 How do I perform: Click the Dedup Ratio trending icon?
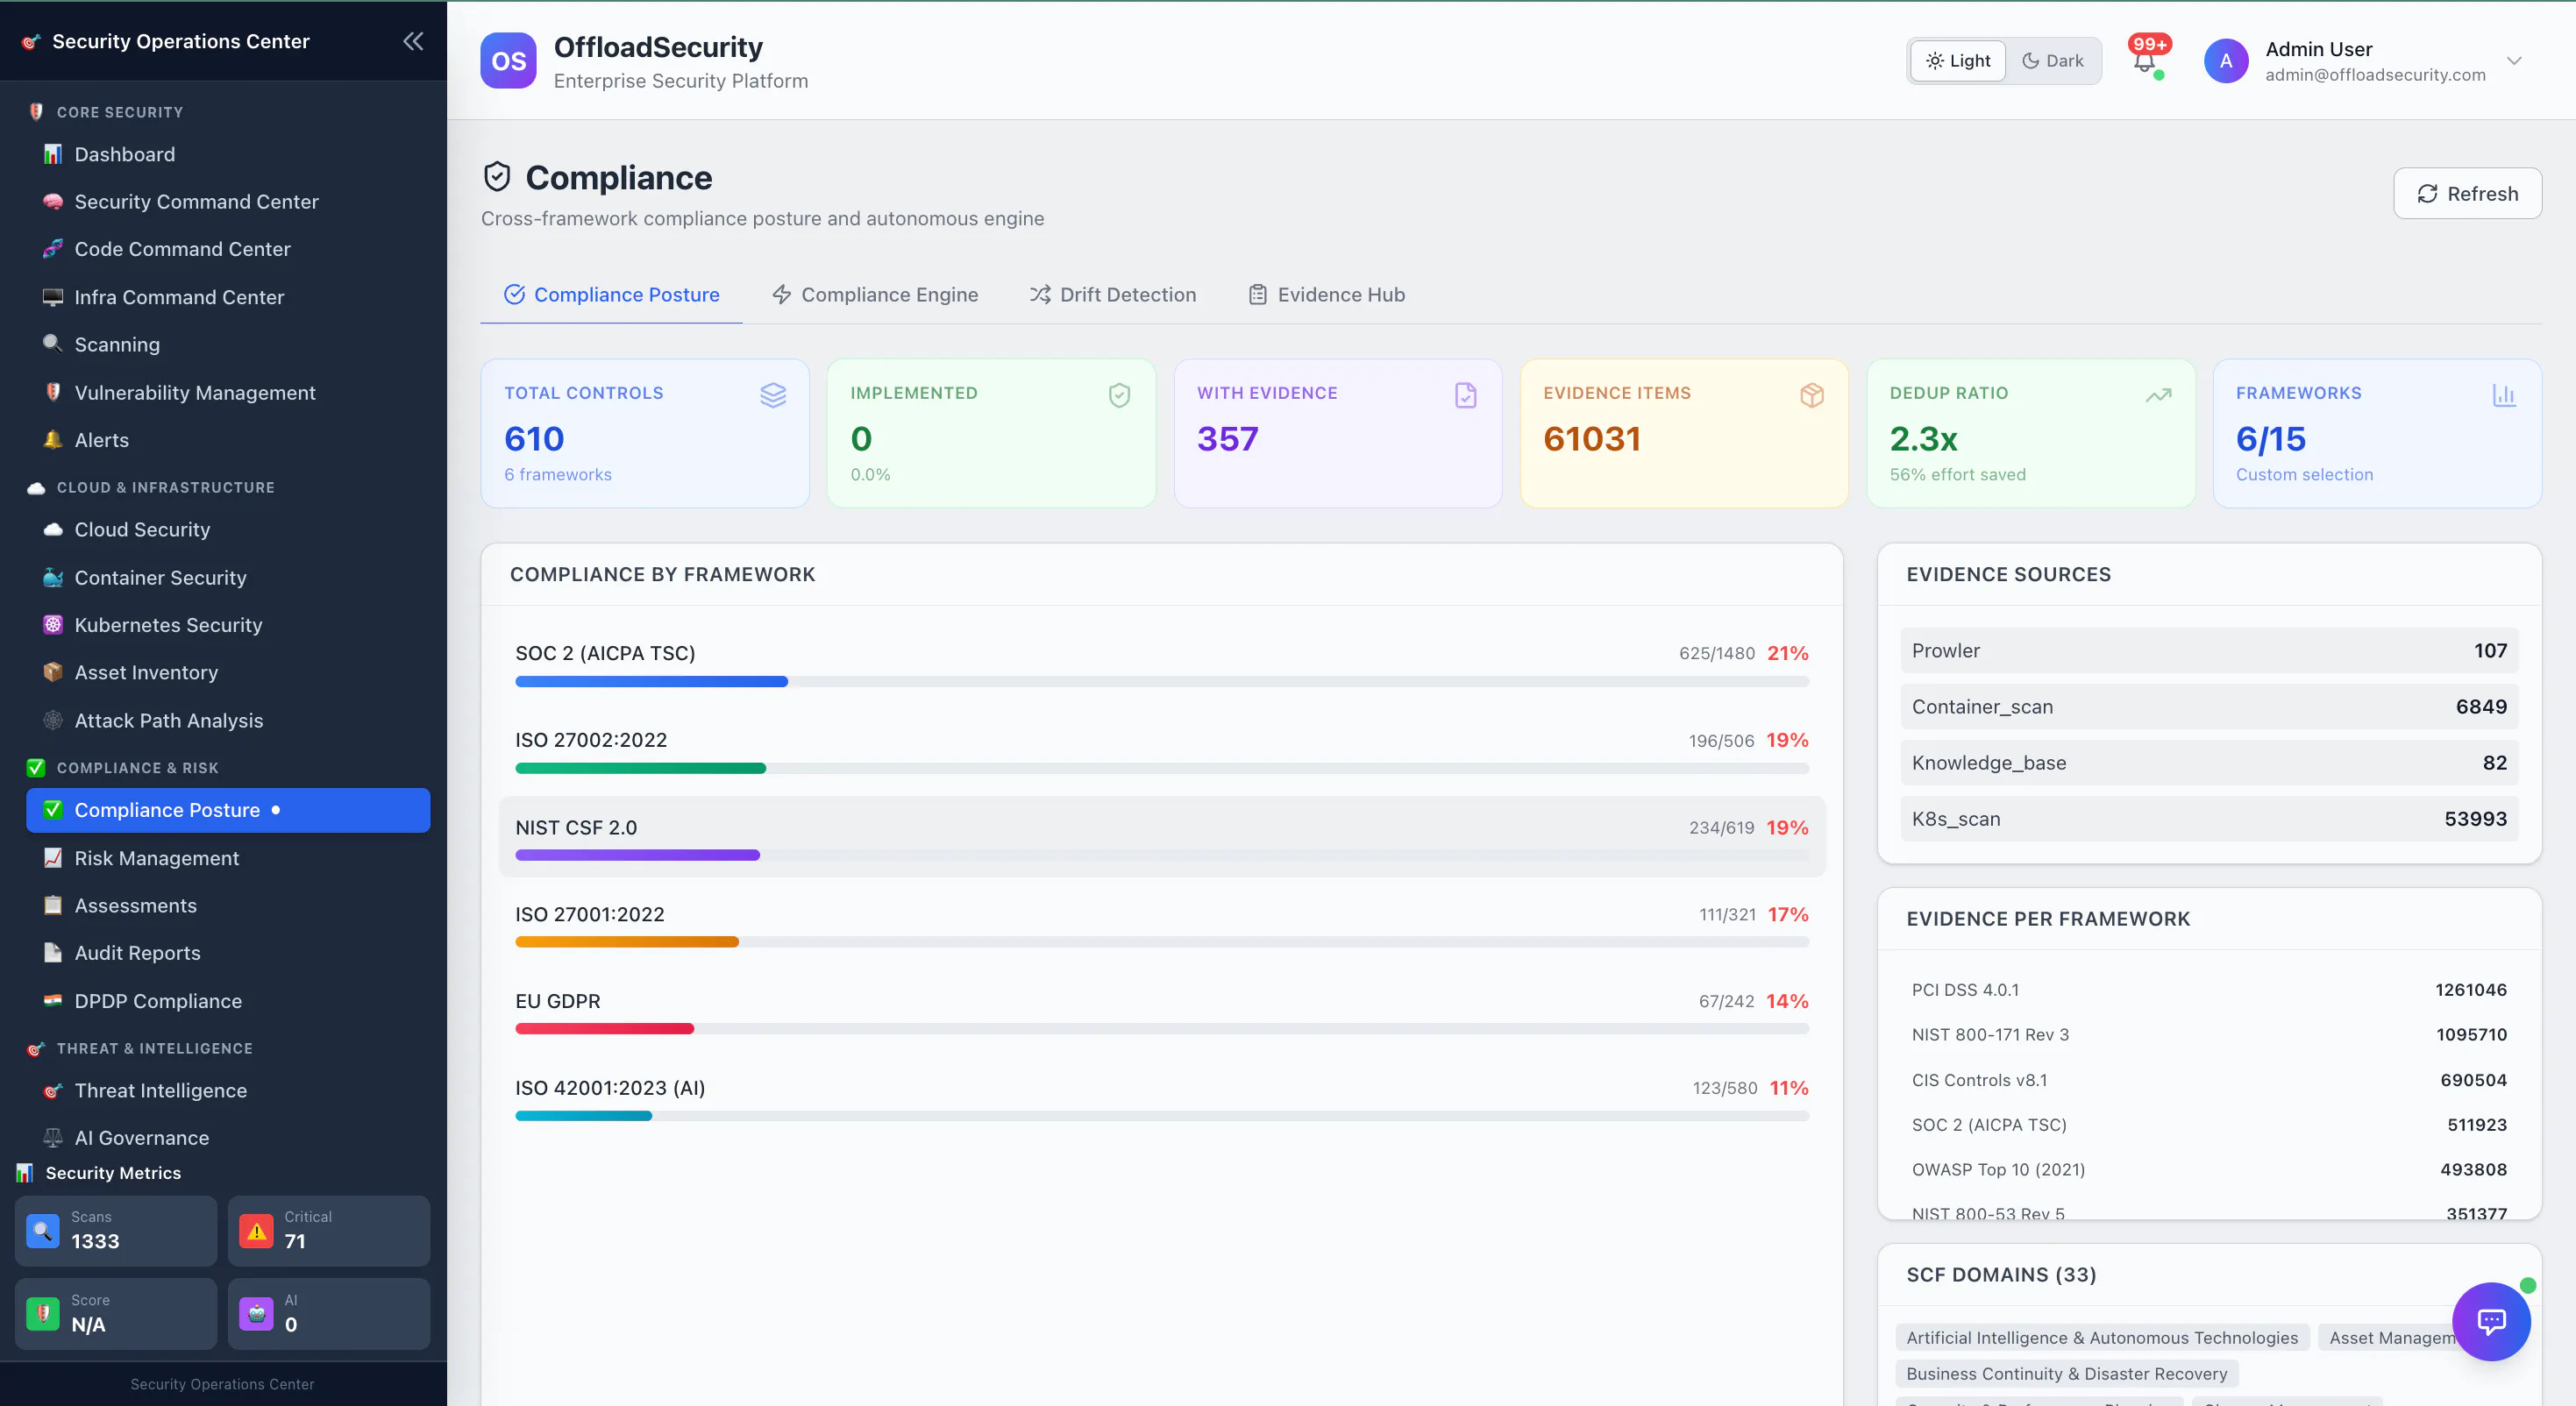(x=2158, y=395)
